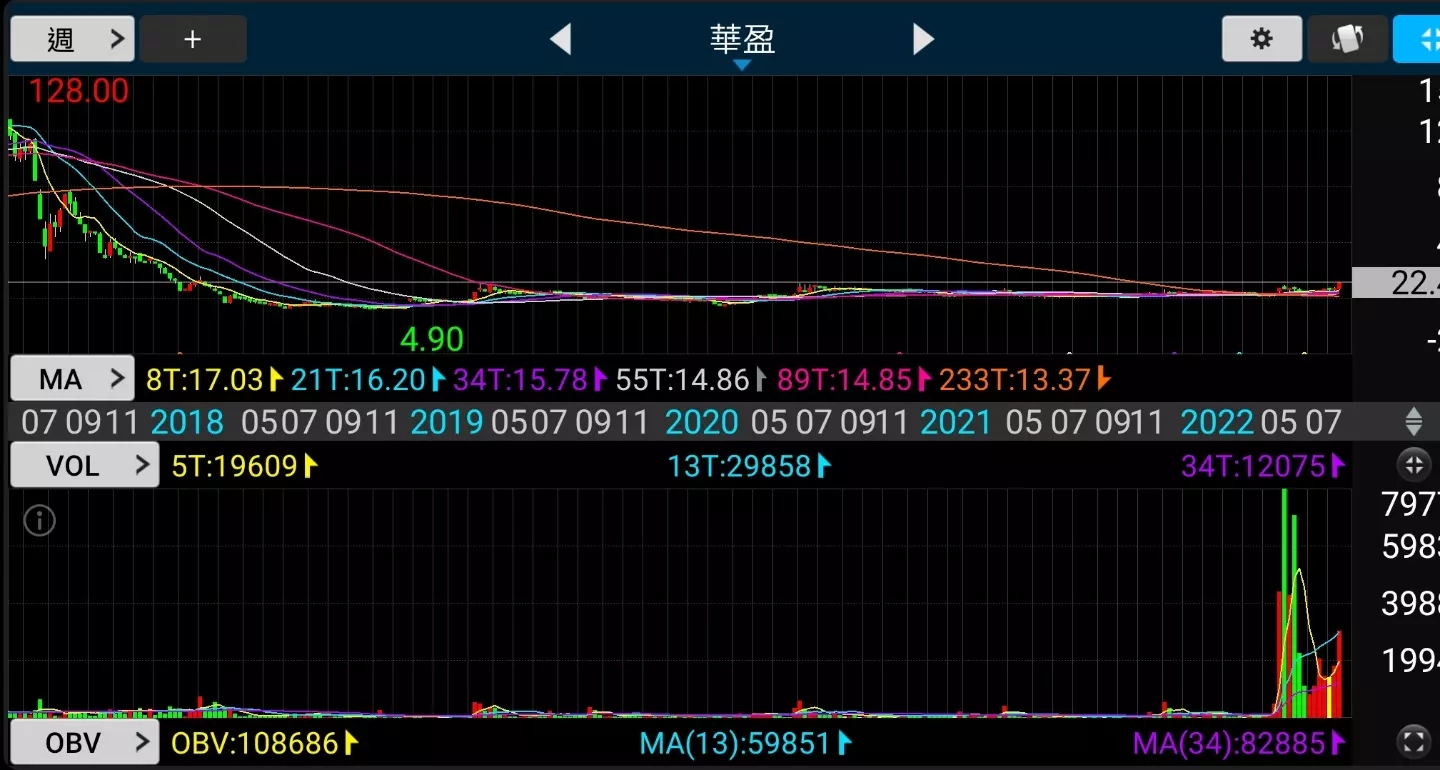Switch the VOL indicator panel

point(84,466)
